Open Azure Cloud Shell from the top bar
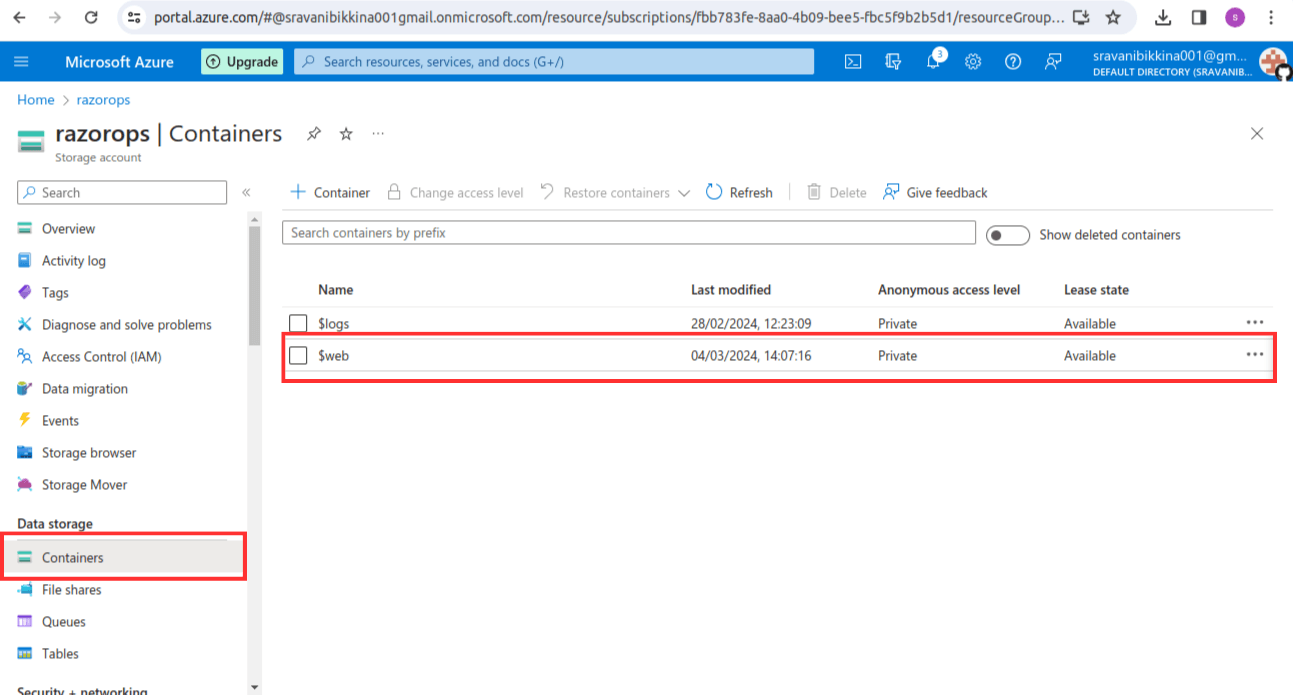 [852, 61]
